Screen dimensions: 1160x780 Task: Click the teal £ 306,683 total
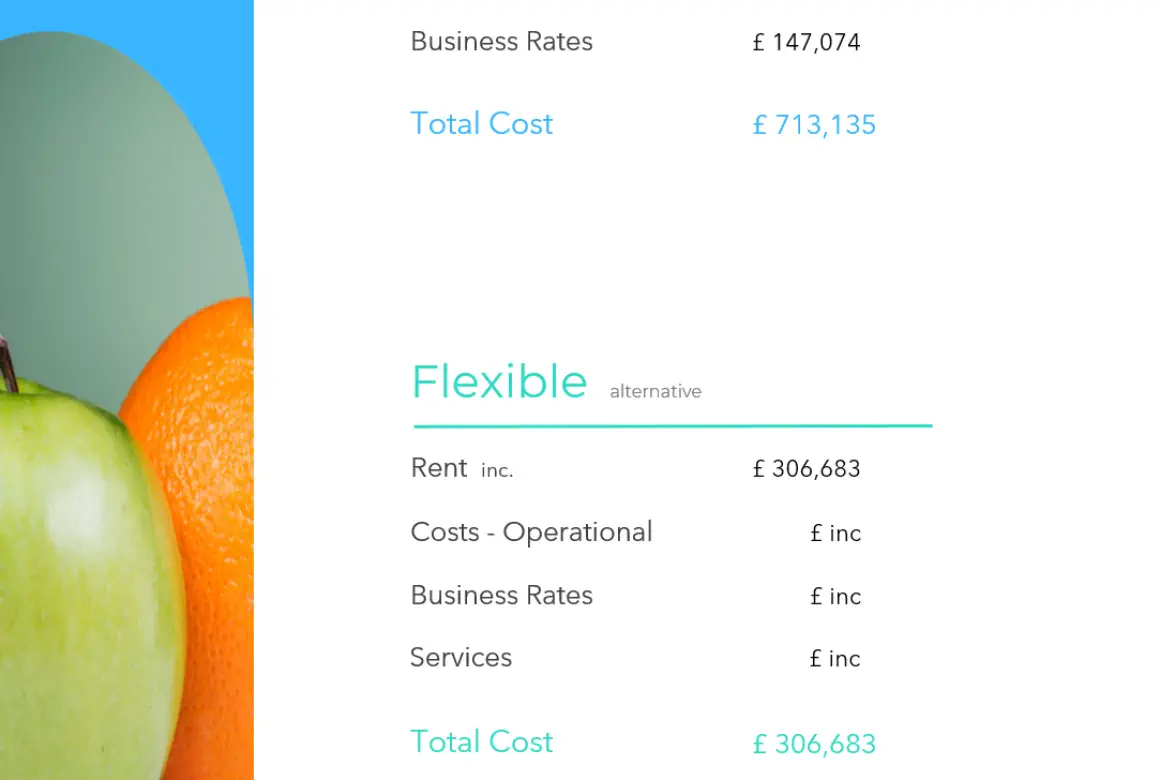[x=814, y=744]
